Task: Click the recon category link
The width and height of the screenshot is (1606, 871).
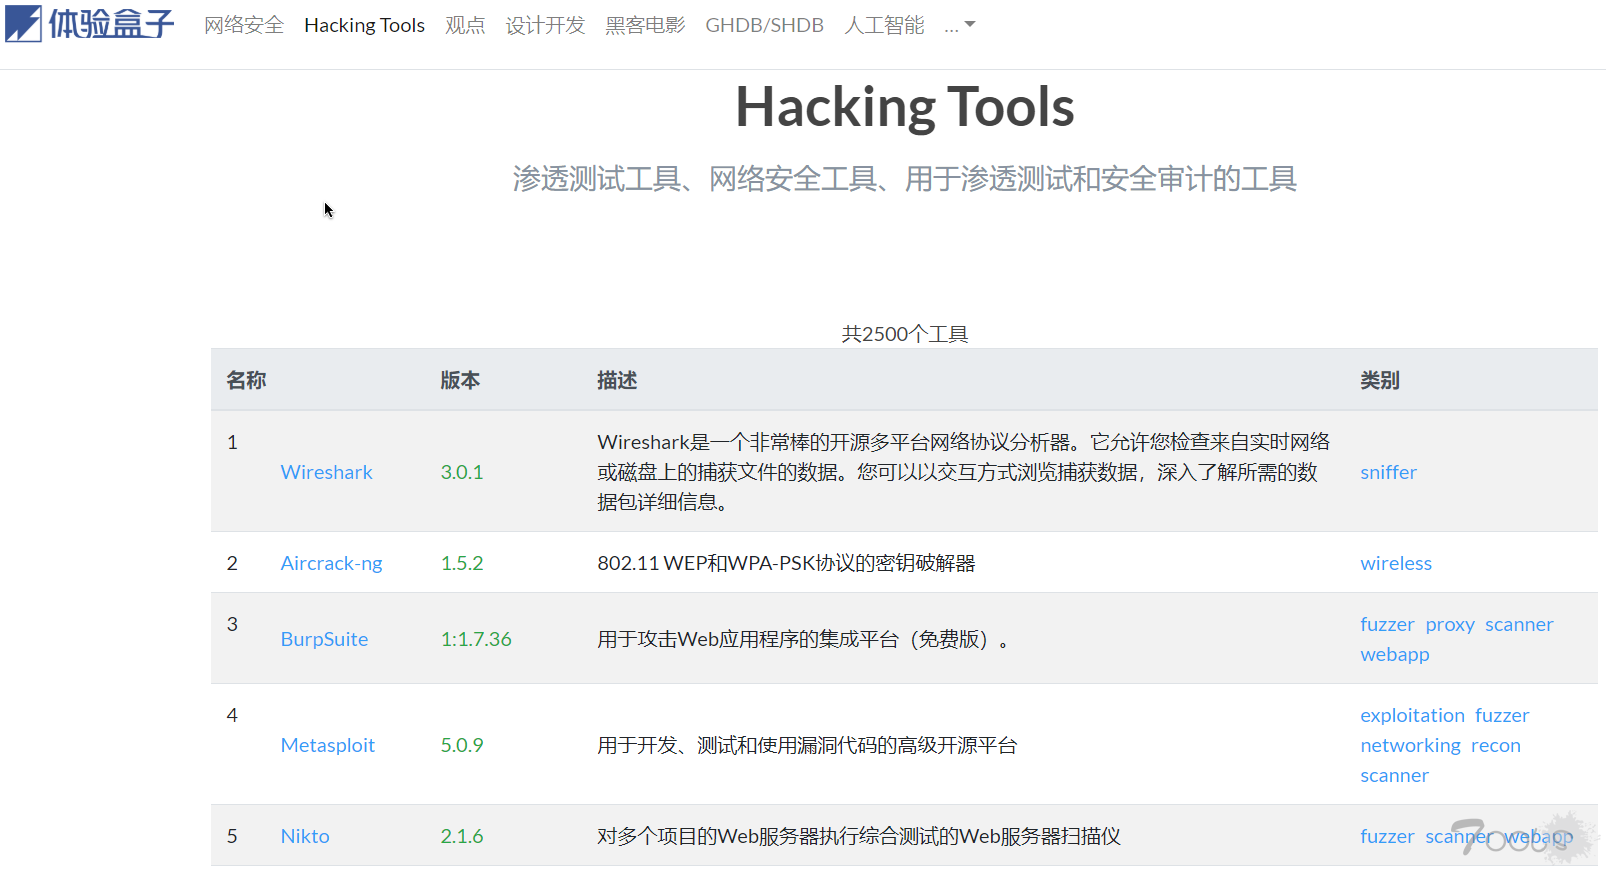Action: [1496, 745]
